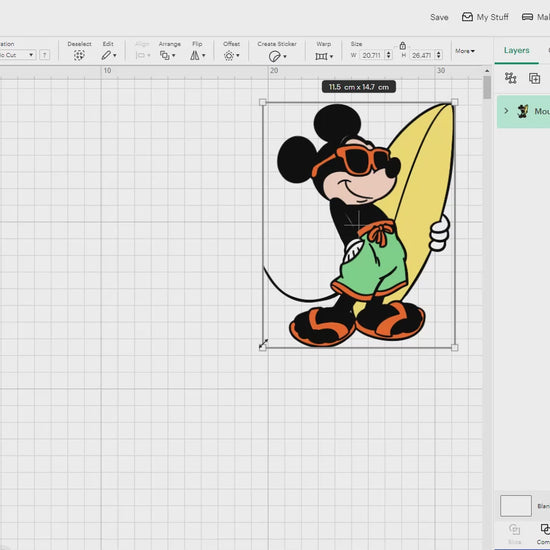Click the top-right selection handle

(455, 102)
